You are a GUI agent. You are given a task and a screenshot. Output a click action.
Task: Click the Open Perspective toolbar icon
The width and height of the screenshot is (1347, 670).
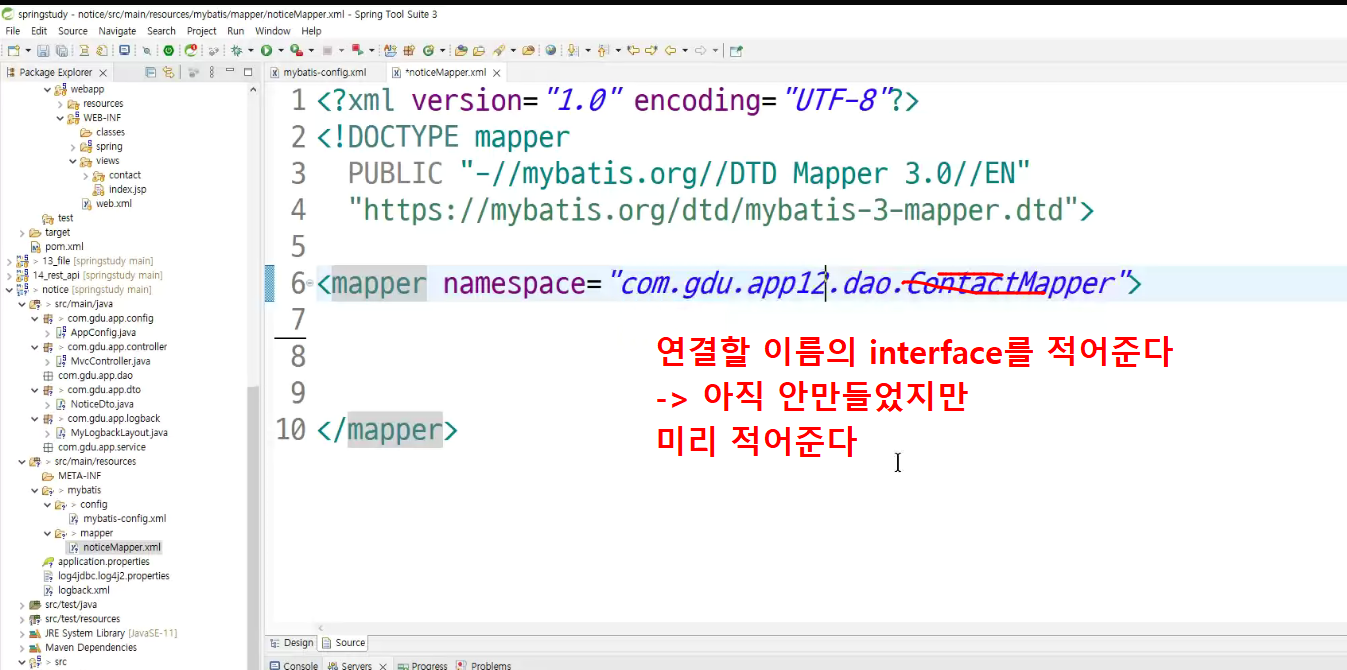tap(736, 50)
